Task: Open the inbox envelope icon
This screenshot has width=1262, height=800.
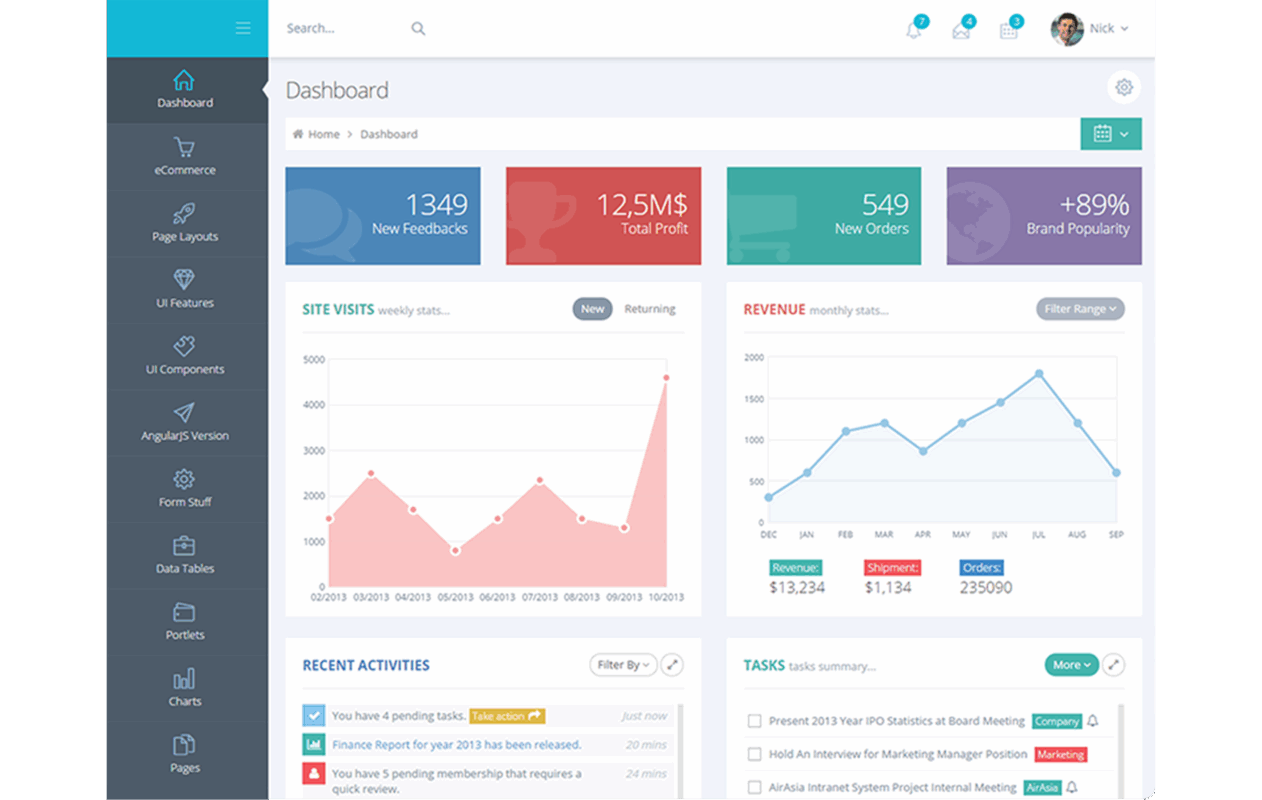Action: click(961, 30)
